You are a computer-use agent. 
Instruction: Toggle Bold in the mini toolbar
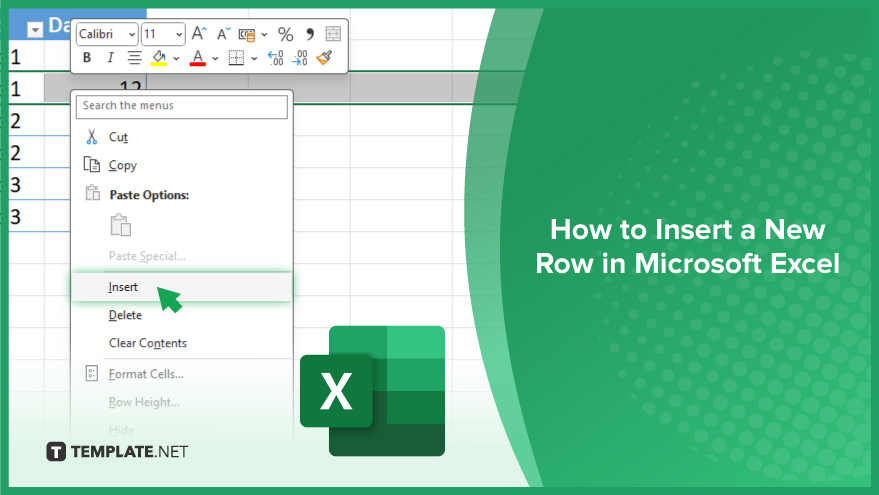click(87, 58)
